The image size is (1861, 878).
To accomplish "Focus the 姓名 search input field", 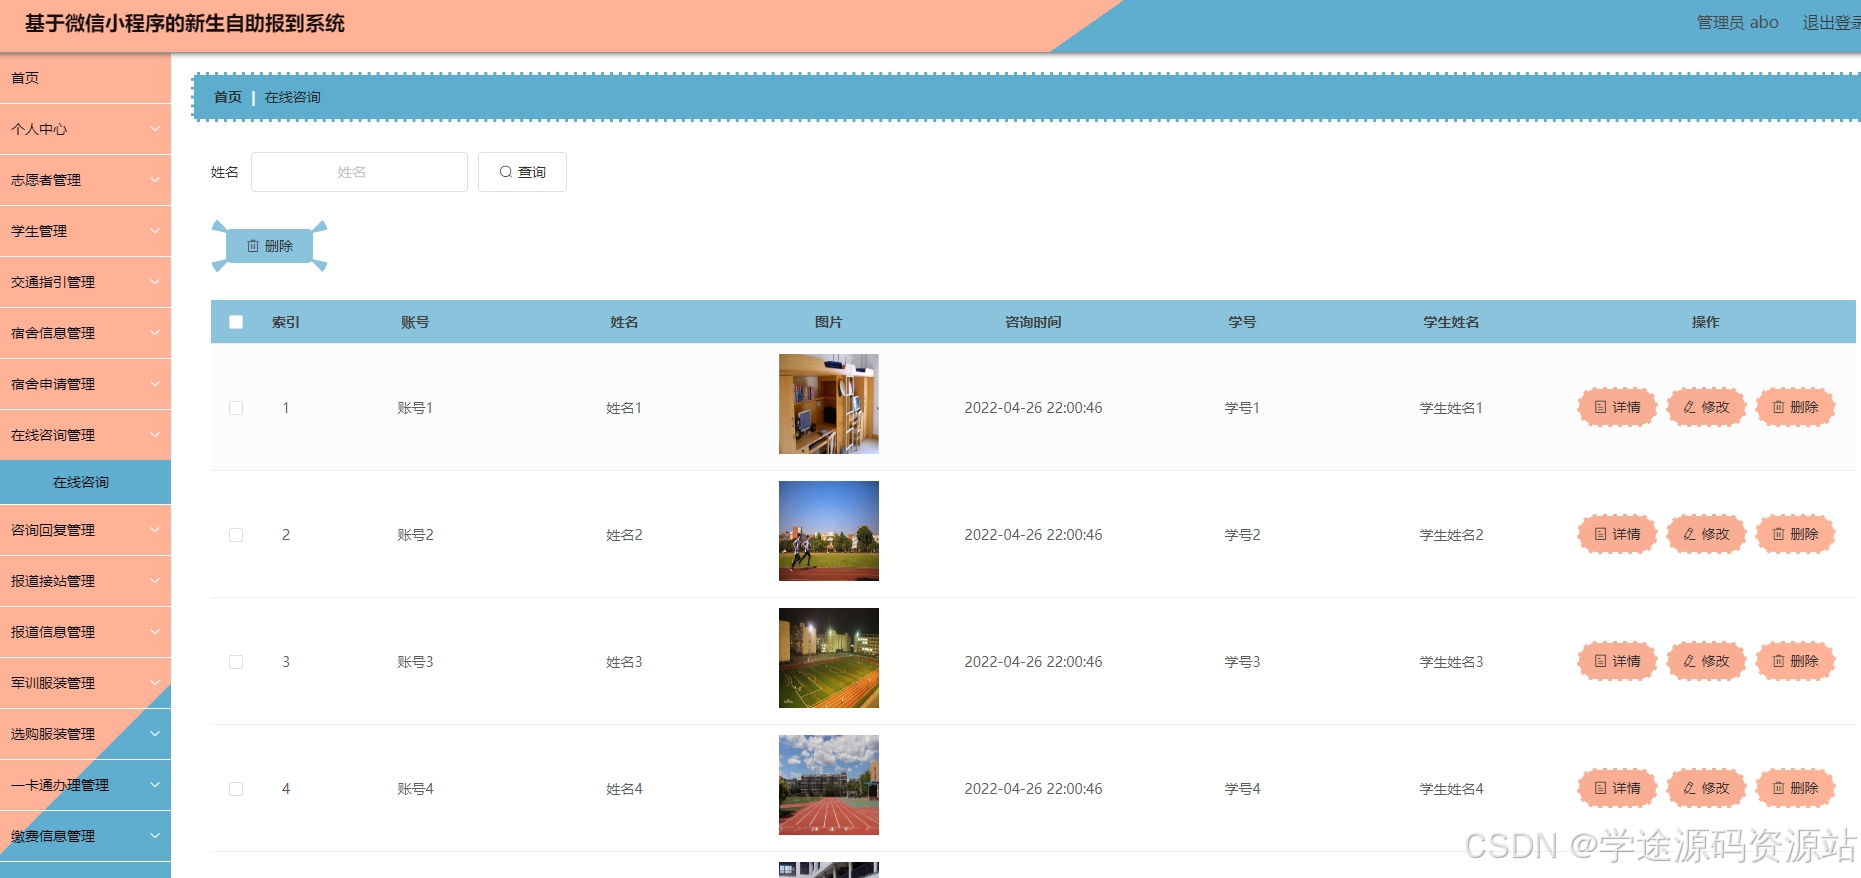I will tap(359, 172).
